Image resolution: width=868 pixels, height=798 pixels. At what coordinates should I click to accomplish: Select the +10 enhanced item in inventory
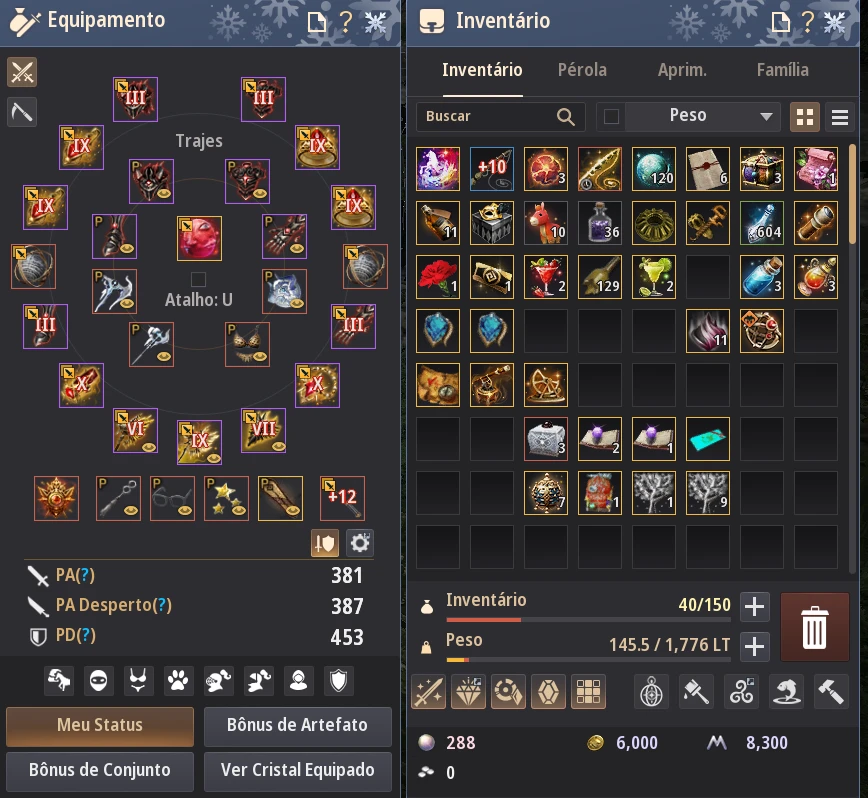click(x=492, y=169)
